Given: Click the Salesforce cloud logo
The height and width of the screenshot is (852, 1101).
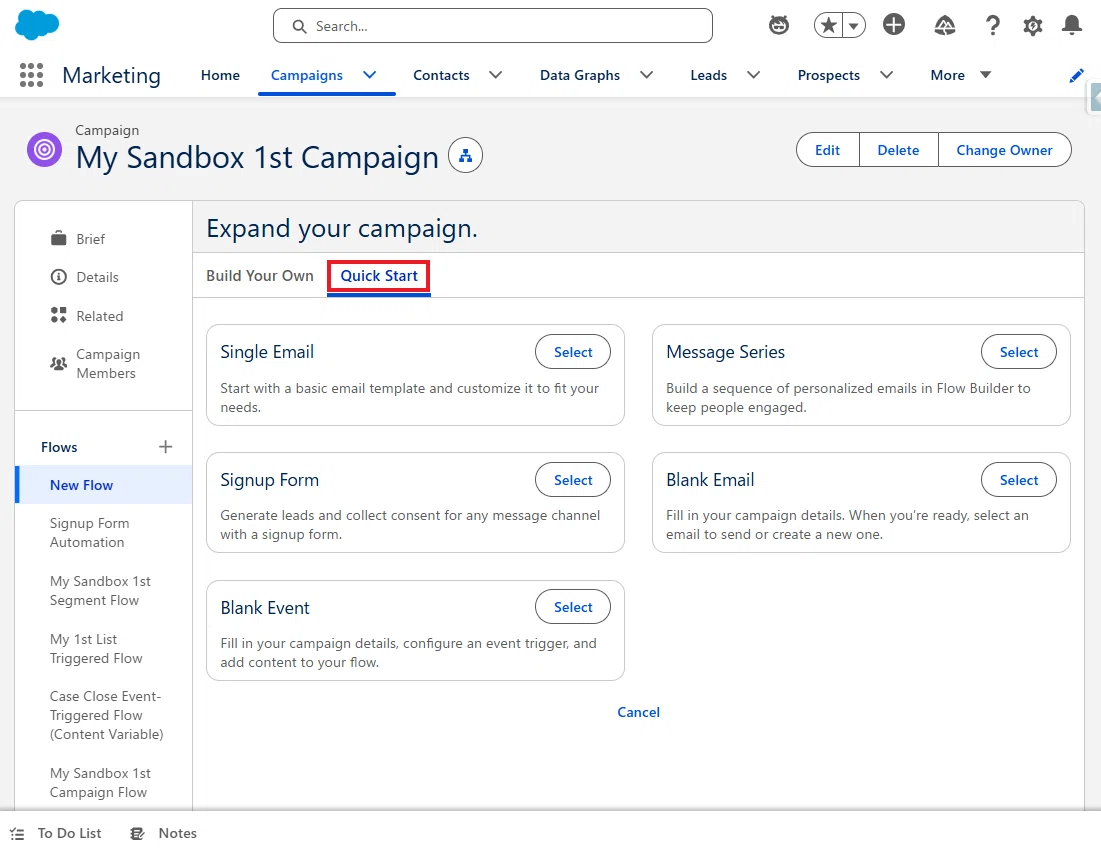Looking at the screenshot, I should [37, 25].
